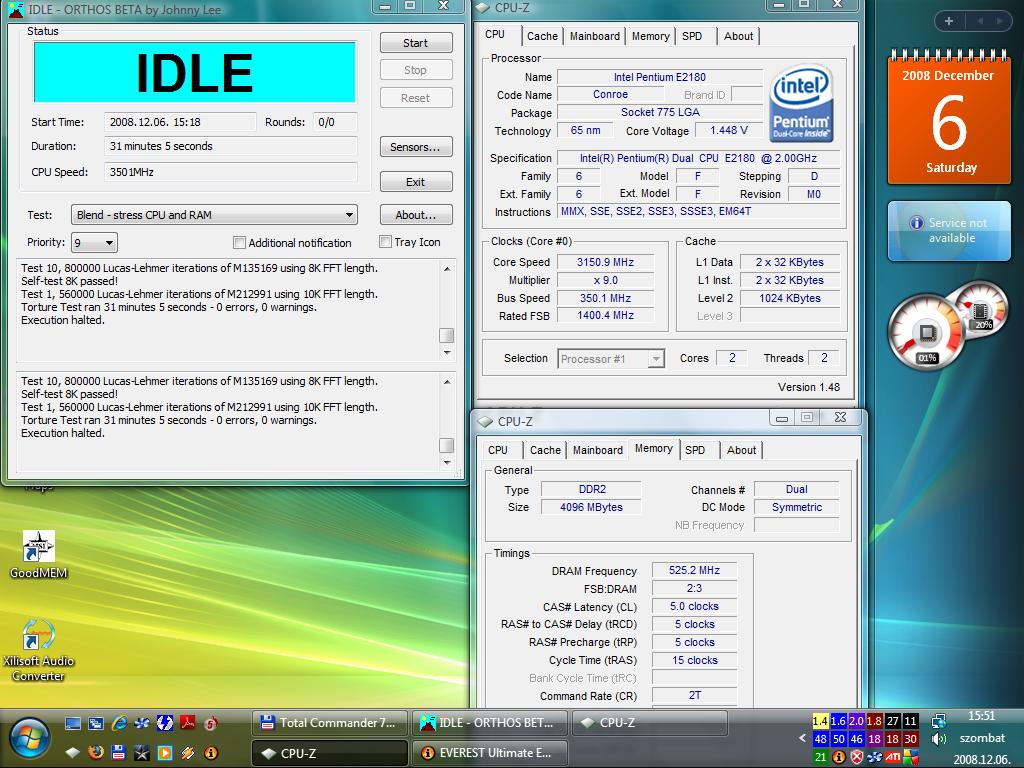1024x768 pixels.
Task: Click the upper log scrollbar up arrow
Action: point(447,268)
